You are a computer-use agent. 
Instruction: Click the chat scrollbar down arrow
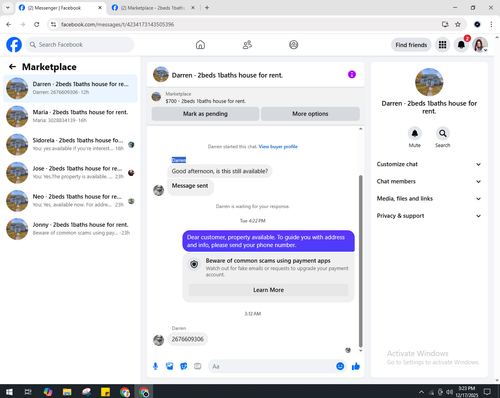tap(360, 351)
